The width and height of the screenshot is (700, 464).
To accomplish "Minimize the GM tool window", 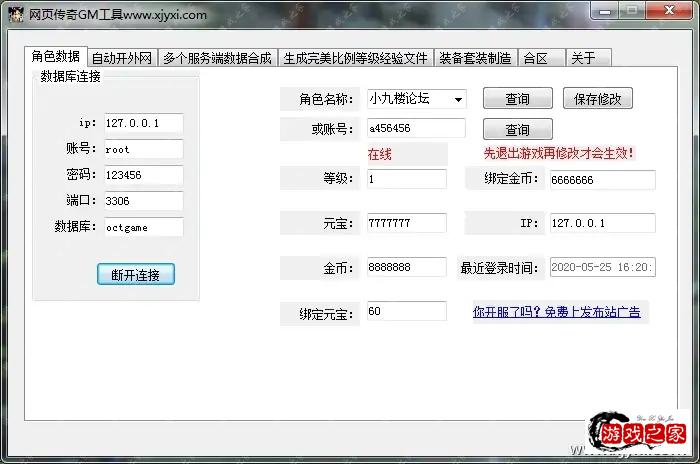I will [x=604, y=11].
